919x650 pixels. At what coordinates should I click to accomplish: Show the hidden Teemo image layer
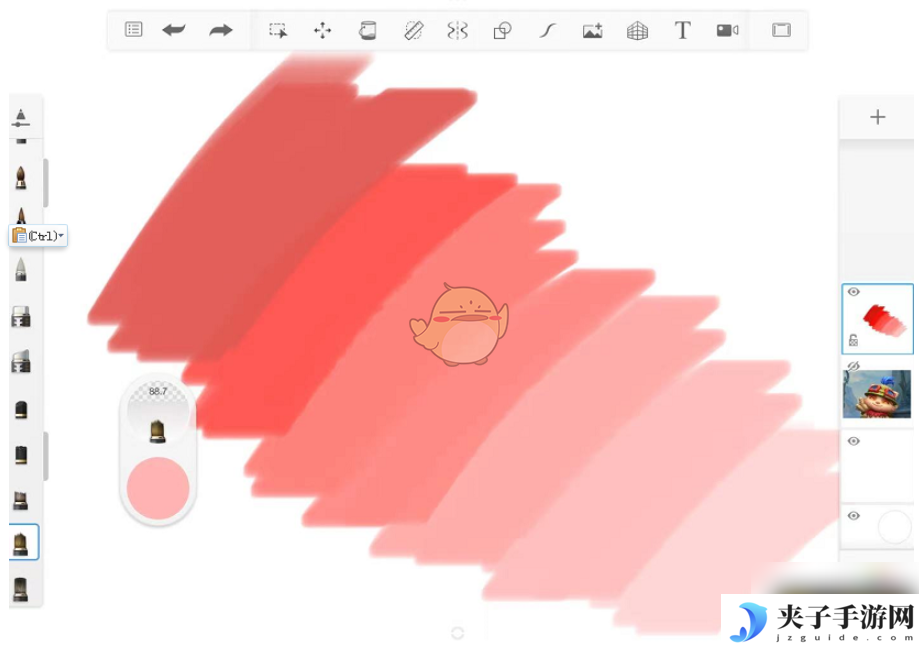pyautogui.click(x=853, y=366)
